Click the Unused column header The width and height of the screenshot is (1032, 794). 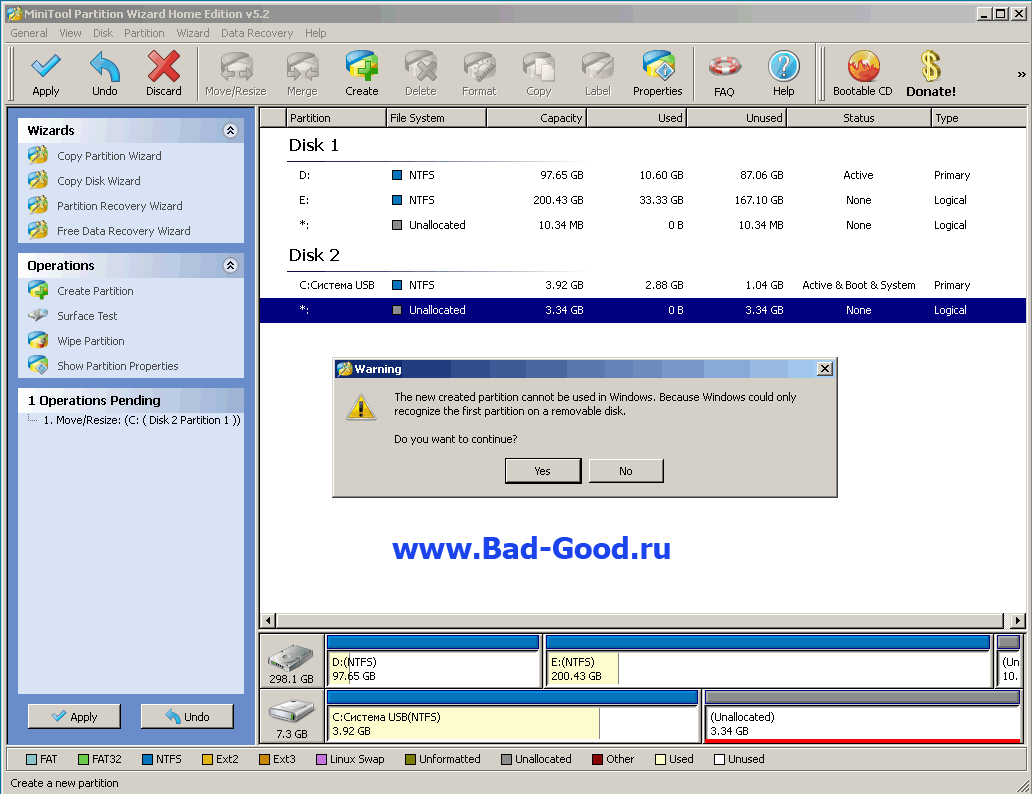tap(736, 118)
